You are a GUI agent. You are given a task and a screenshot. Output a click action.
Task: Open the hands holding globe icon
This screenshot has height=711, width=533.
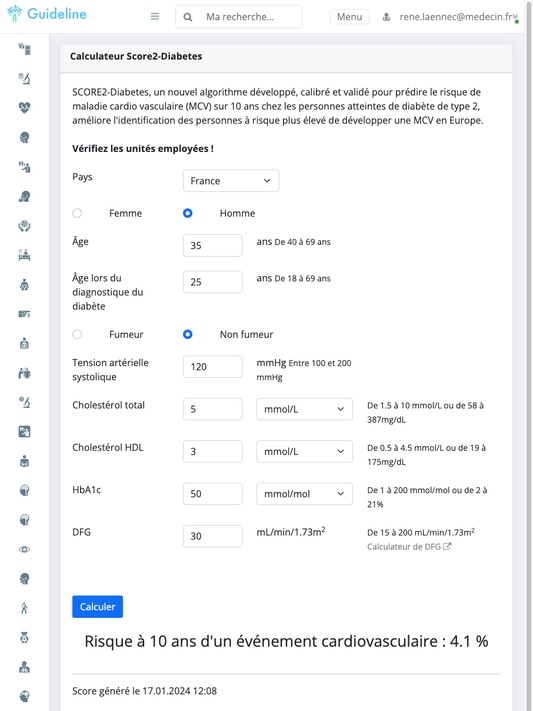click(24, 226)
